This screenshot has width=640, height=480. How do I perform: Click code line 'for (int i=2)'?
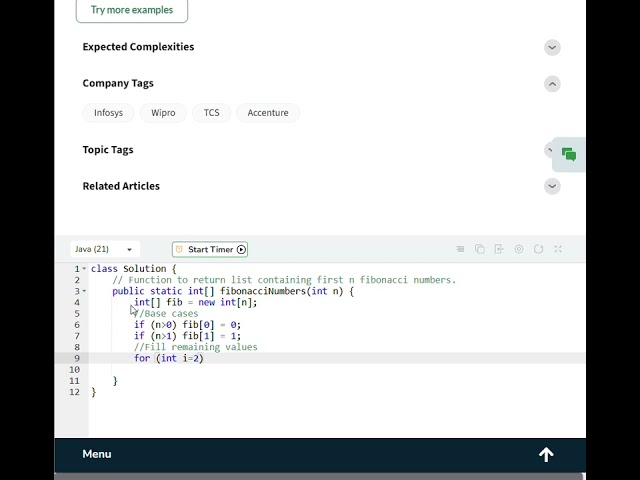click(x=169, y=358)
